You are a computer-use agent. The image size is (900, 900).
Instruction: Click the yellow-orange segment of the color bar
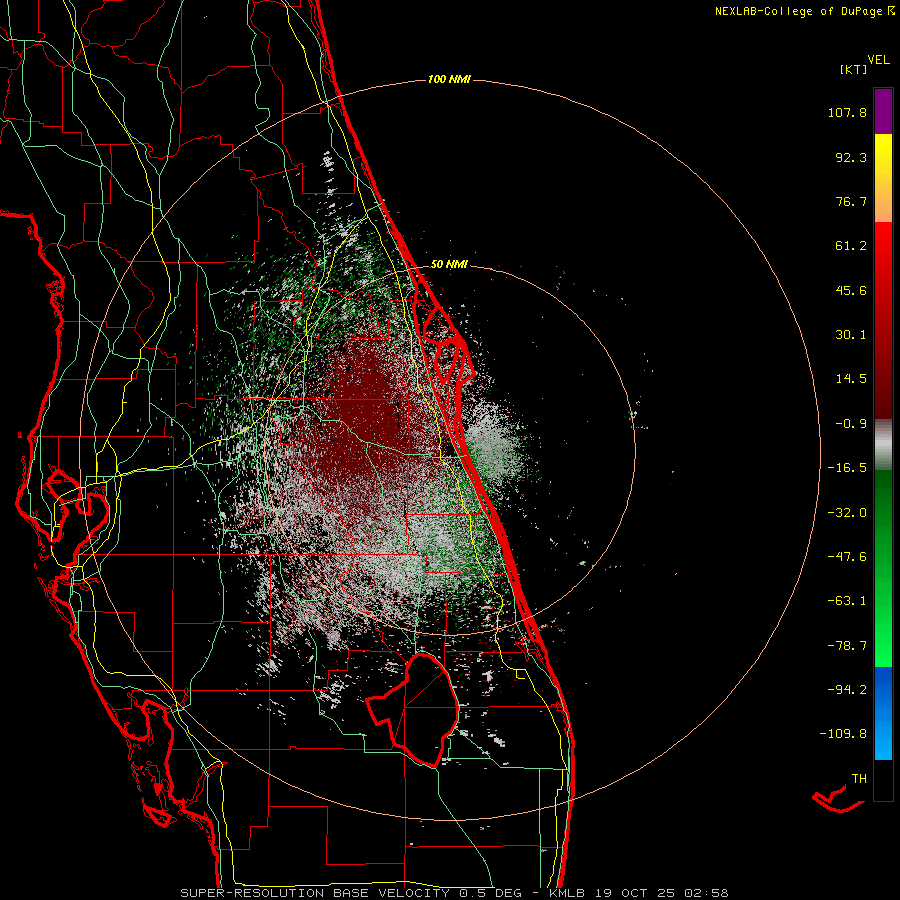pyautogui.click(x=883, y=178)
